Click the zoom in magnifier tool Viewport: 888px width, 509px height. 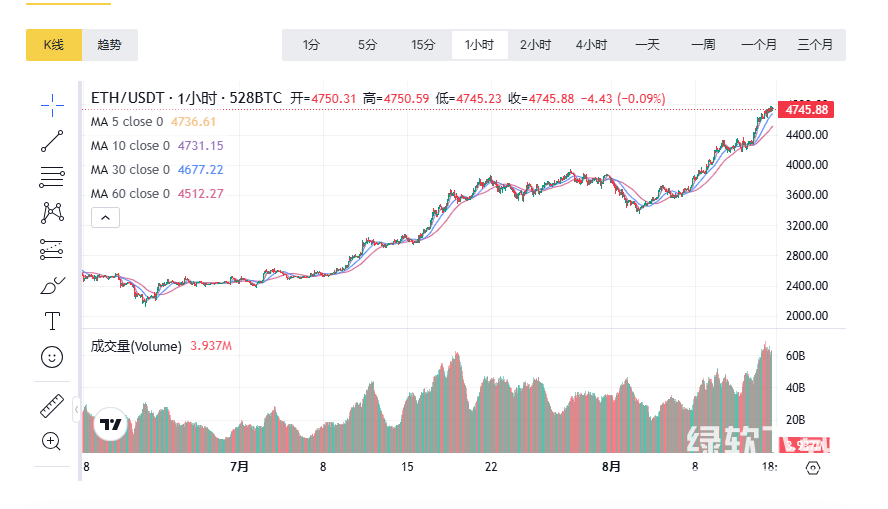tap(52, 441)
